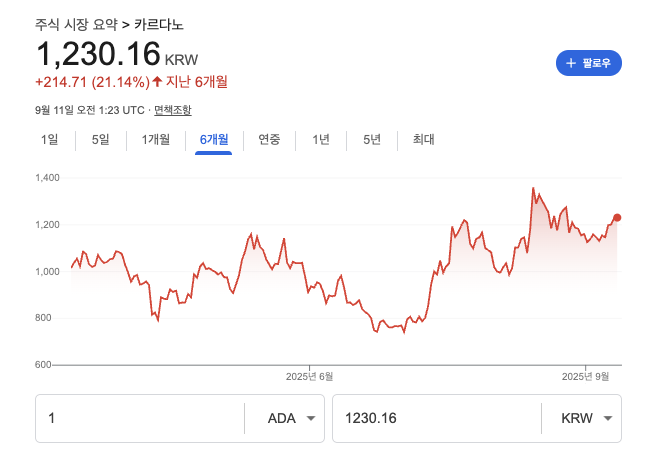Image resolution: width=652 pixels, height=451 pixels.
Task: Select the 6개월 time range tab
Action: tap(214, 140)
